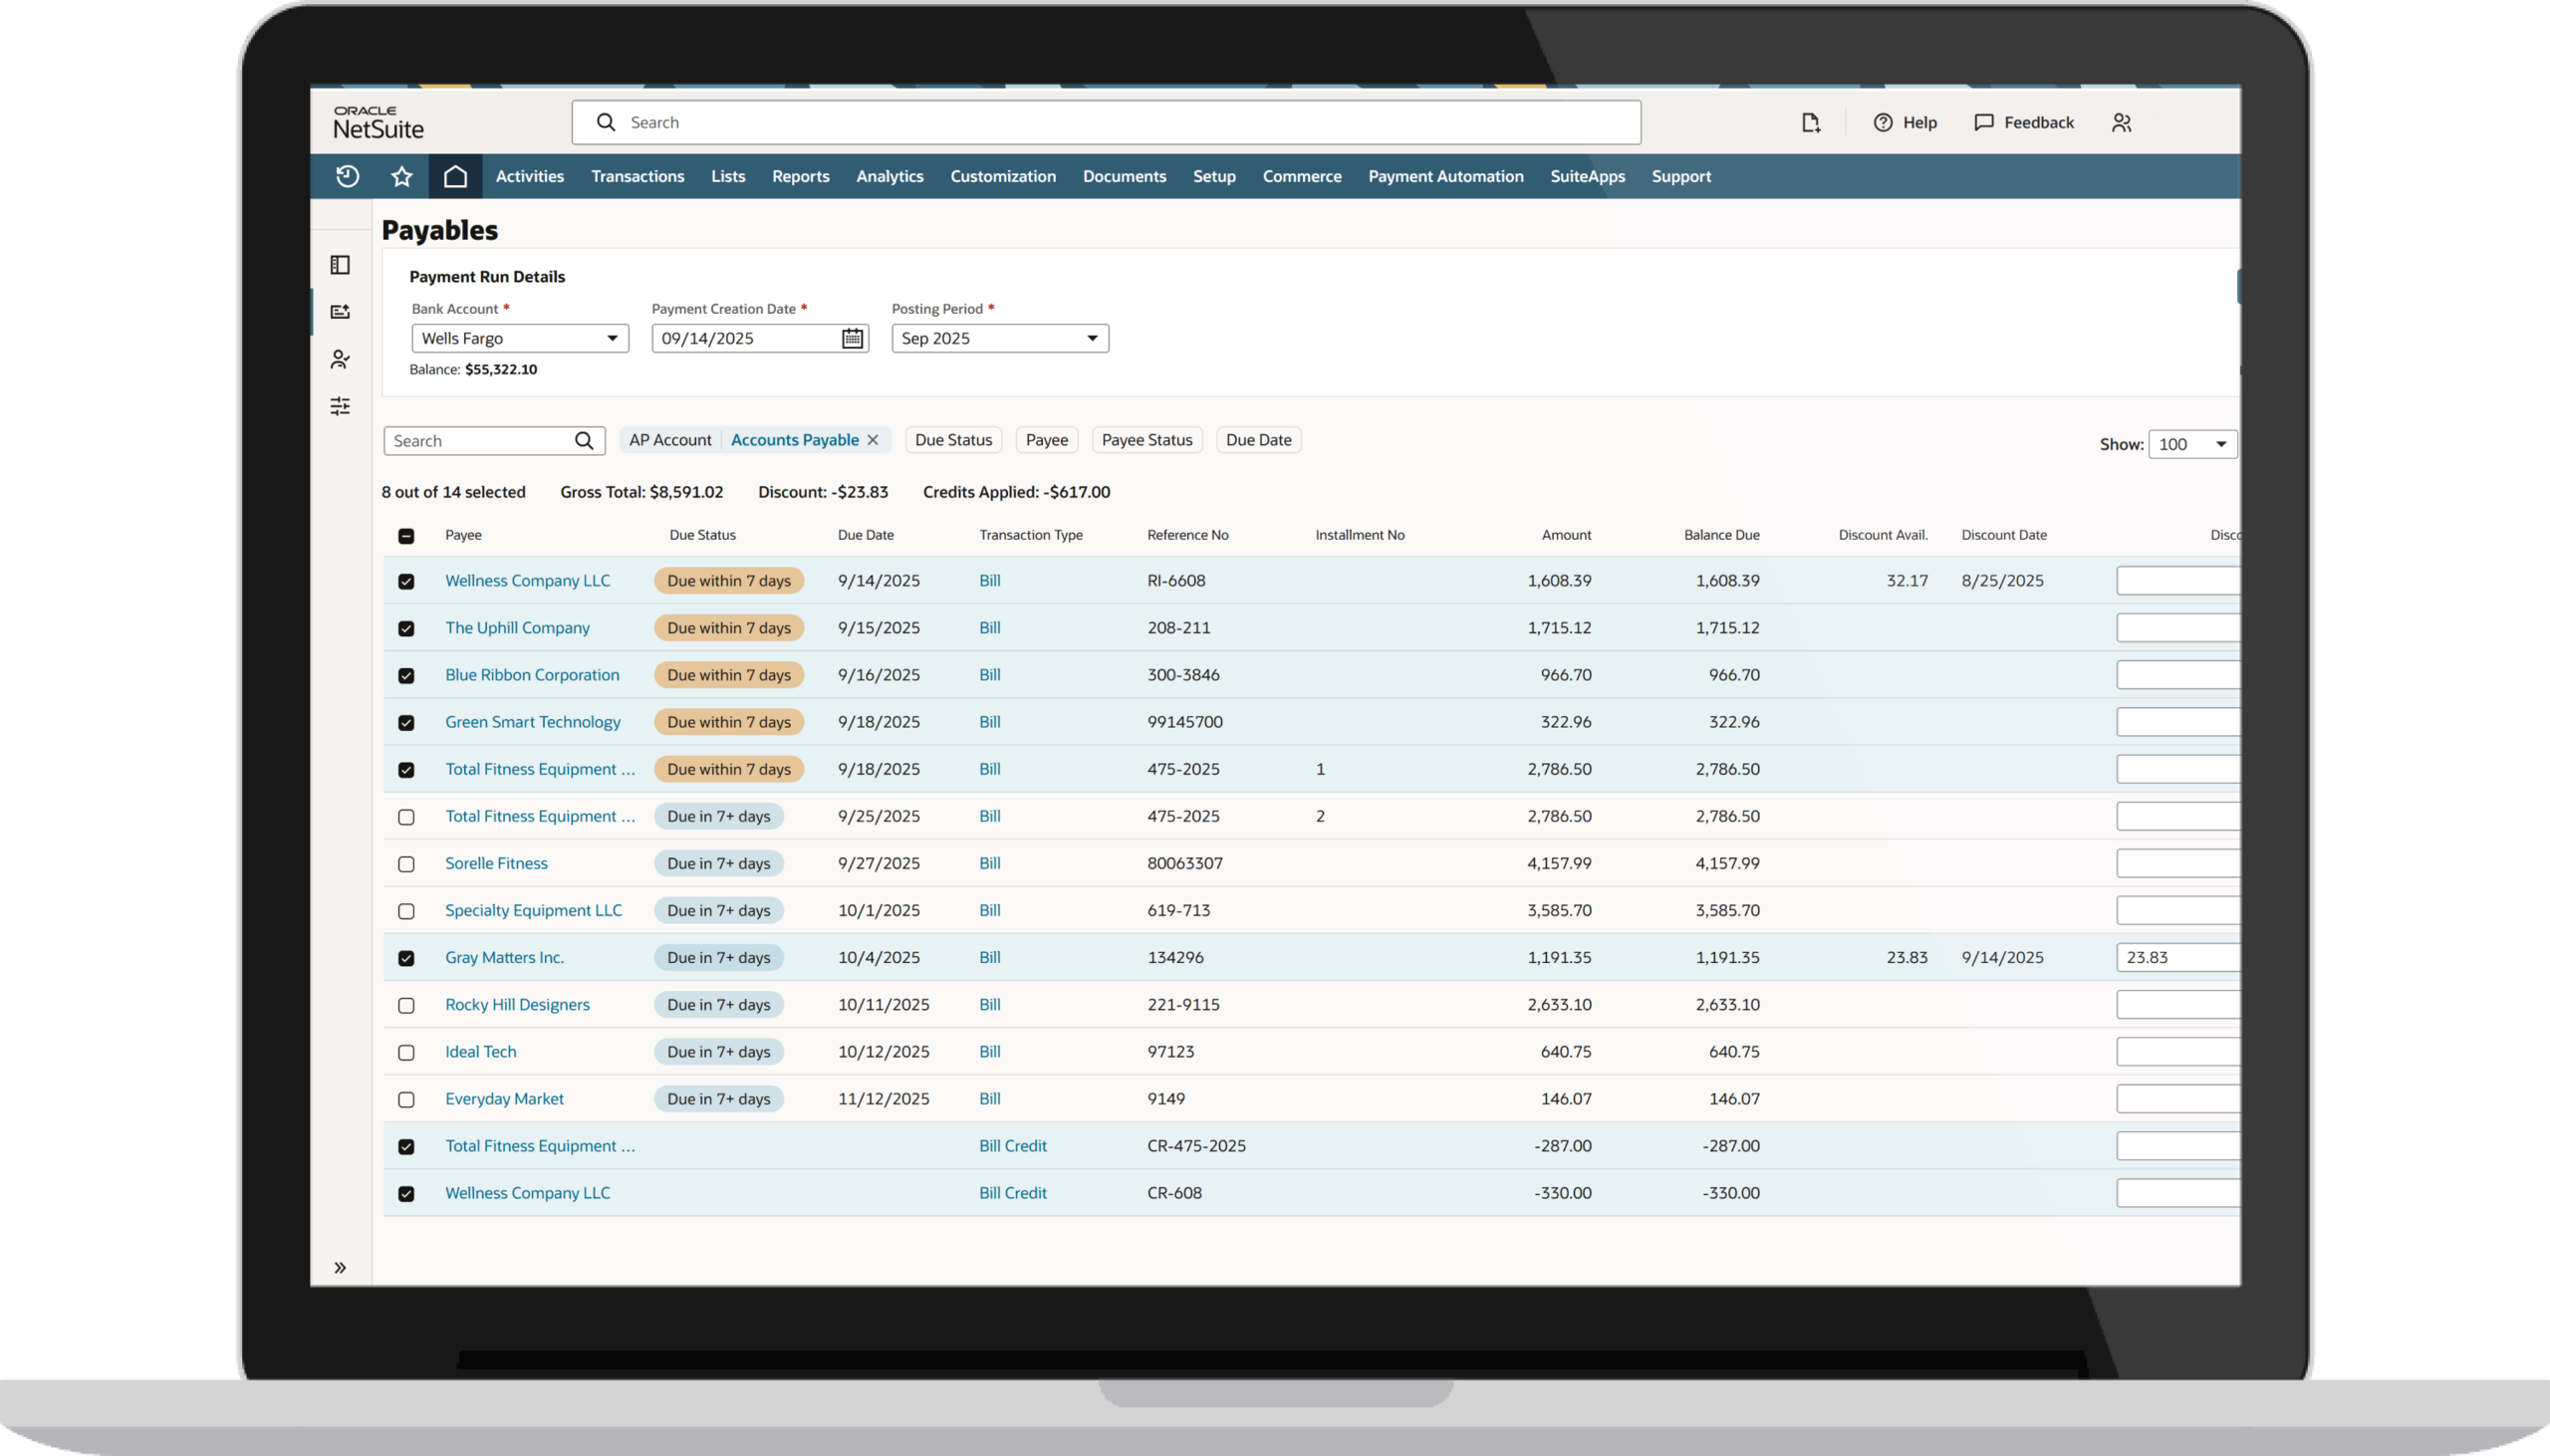Check the Sorelle Fitness row checkbox

click(x=406, y=864)
